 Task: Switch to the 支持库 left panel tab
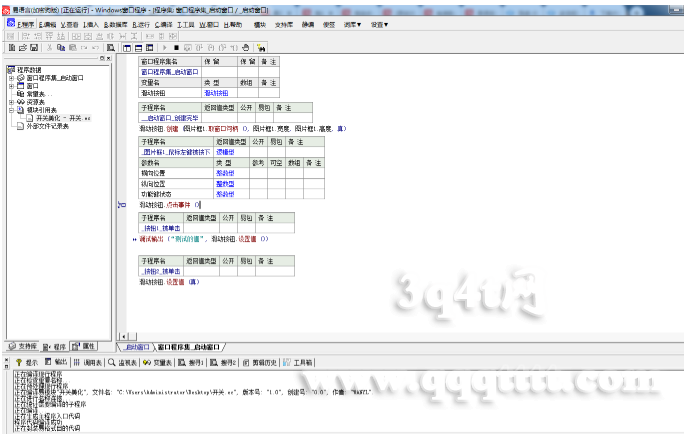(x=23, y=346)
